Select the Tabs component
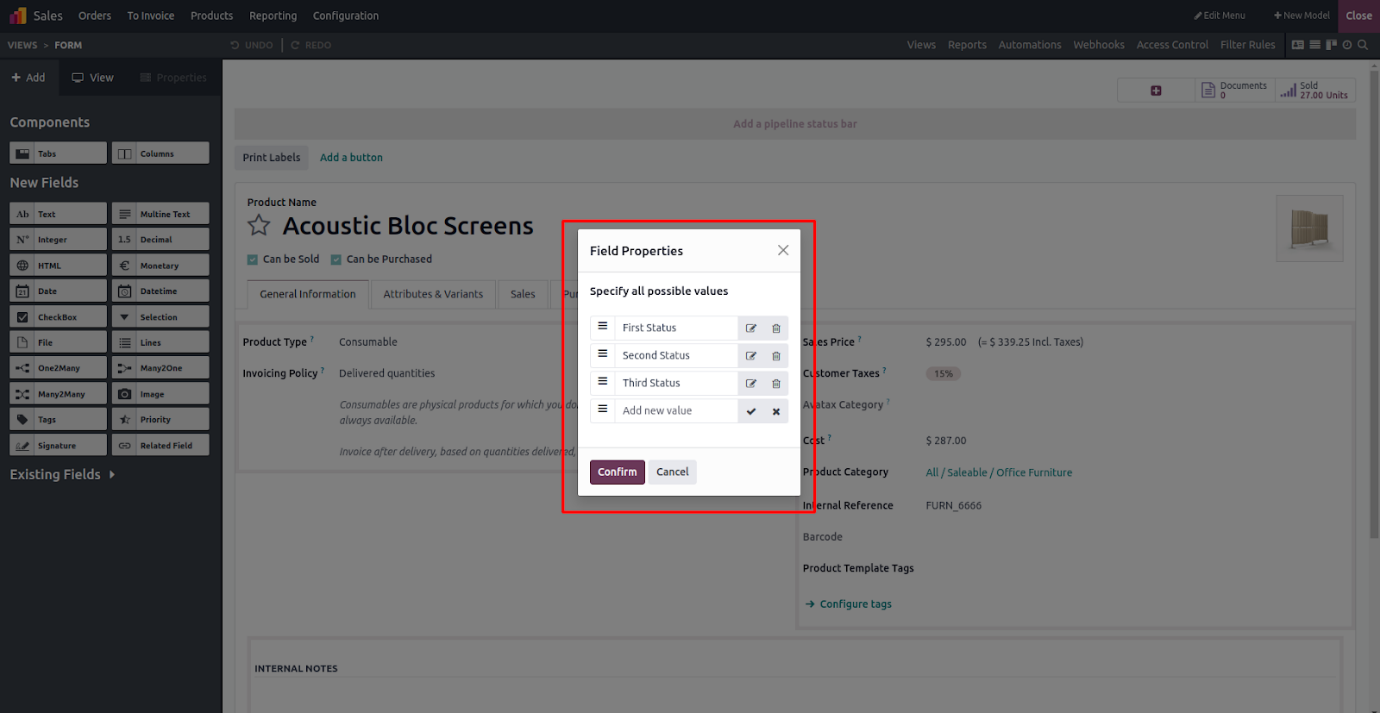 pyautogui.click(x=58, y=153)
